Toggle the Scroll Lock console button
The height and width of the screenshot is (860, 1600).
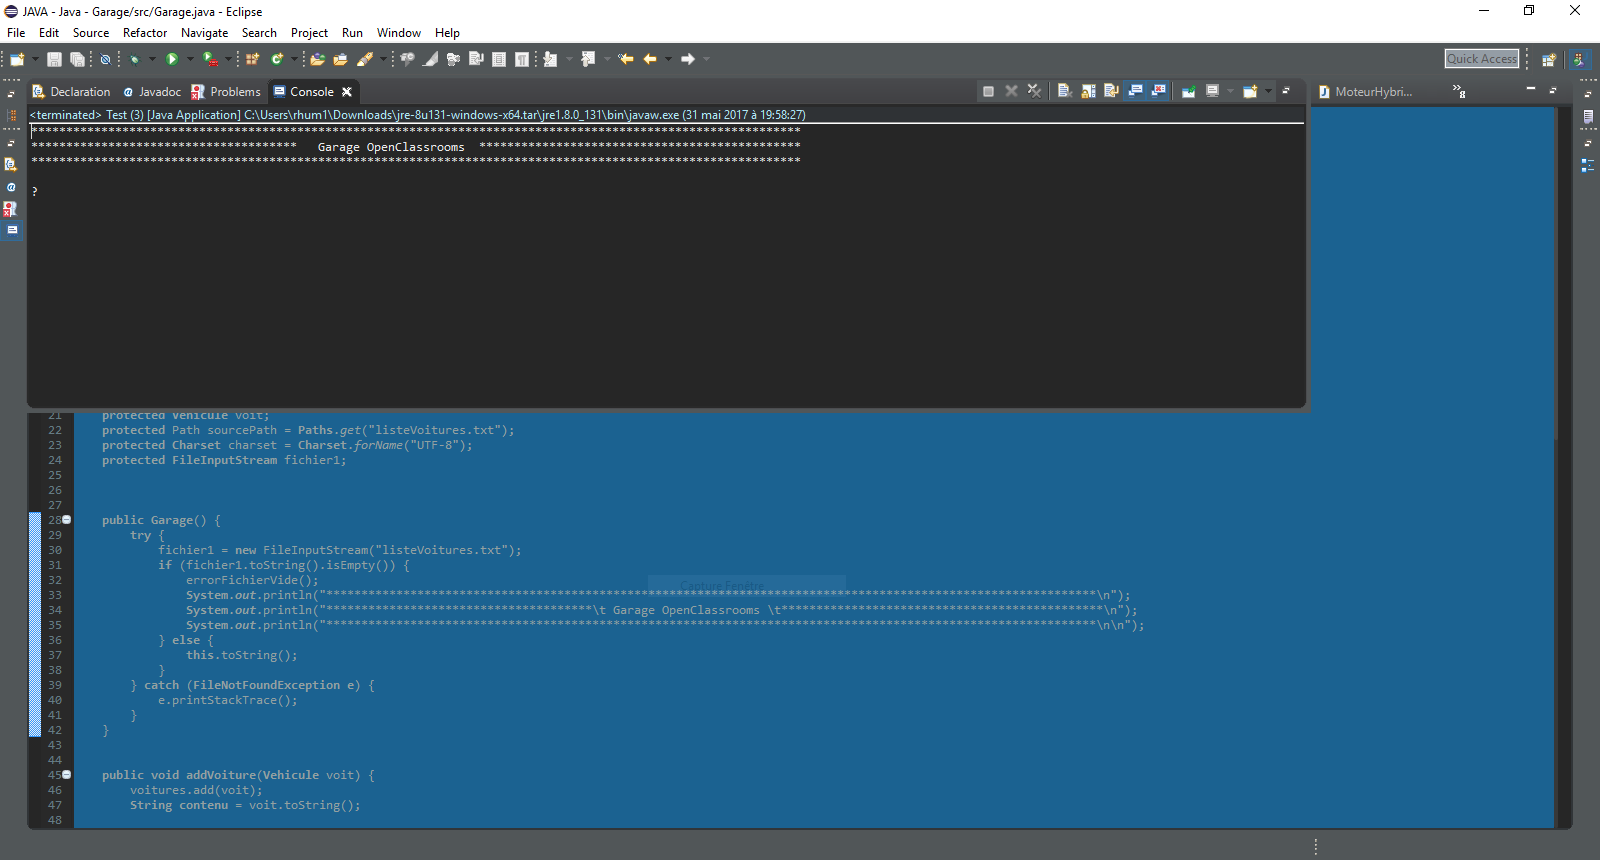point(1088,91)
